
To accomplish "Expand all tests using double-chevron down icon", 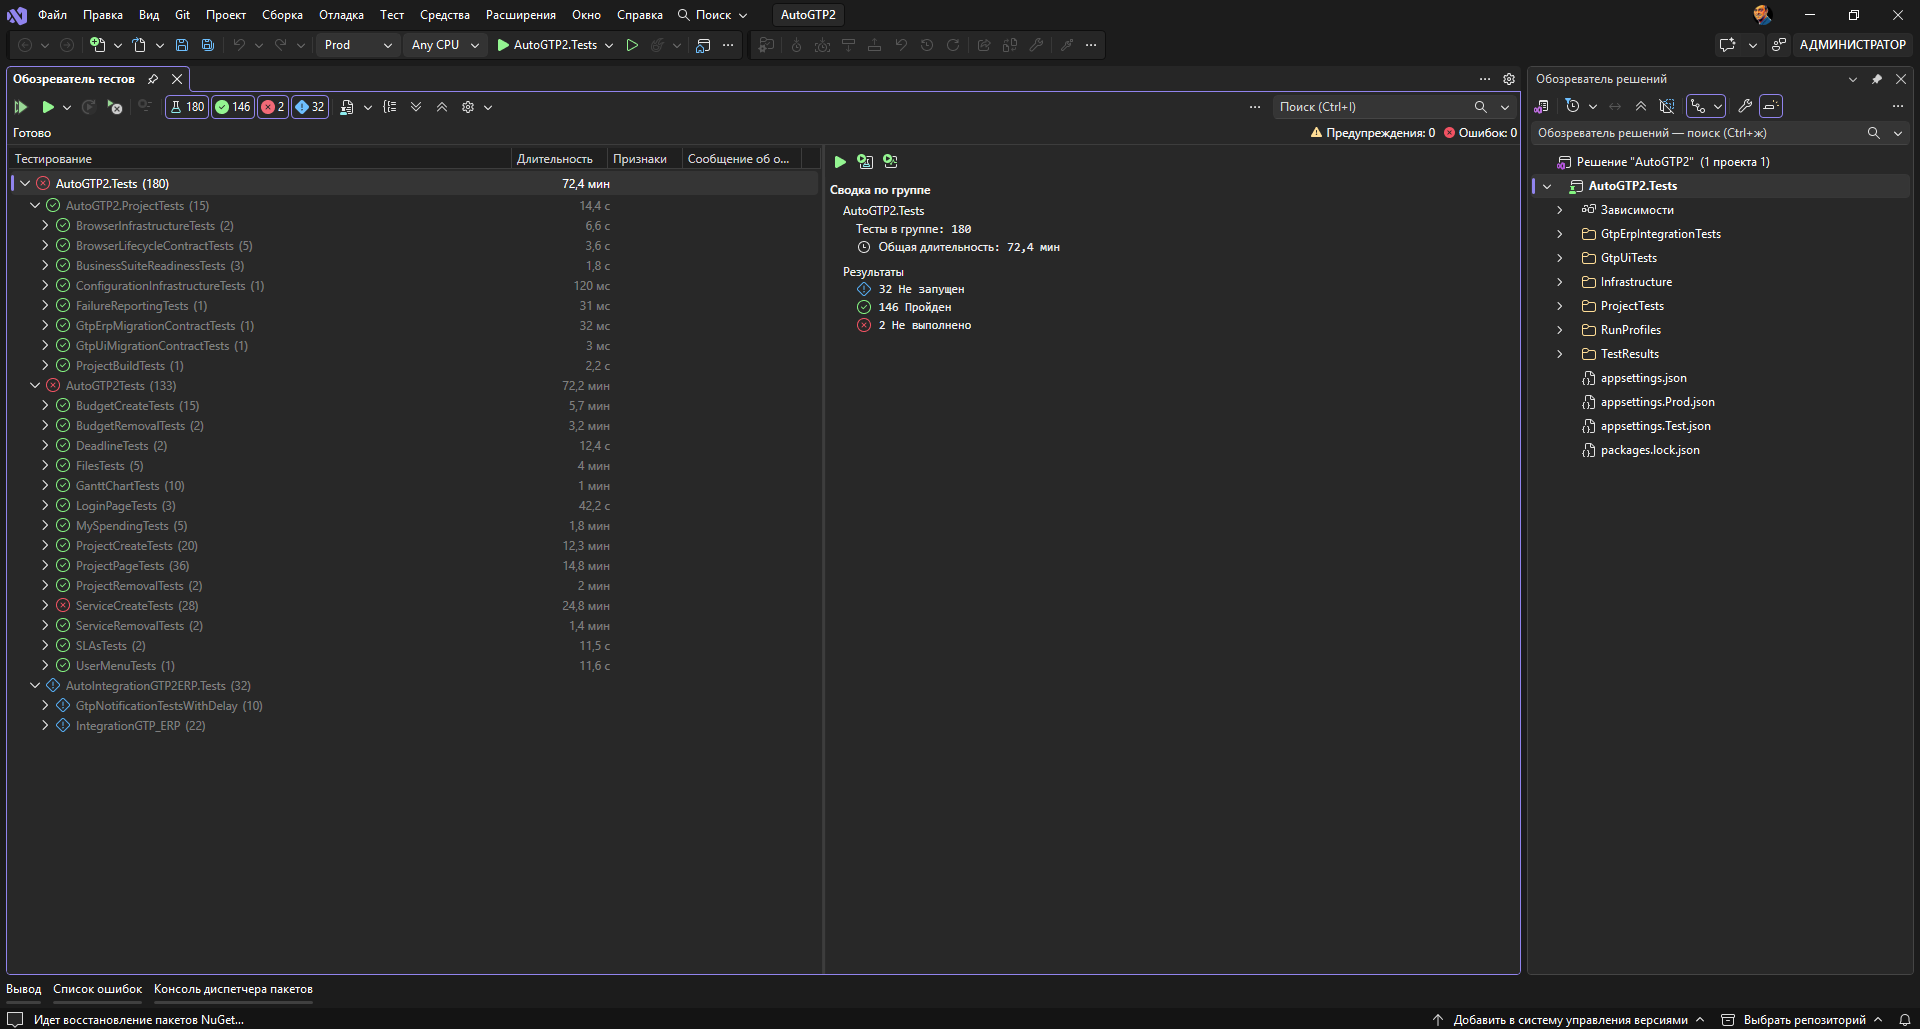I will (x=416, y=107).
